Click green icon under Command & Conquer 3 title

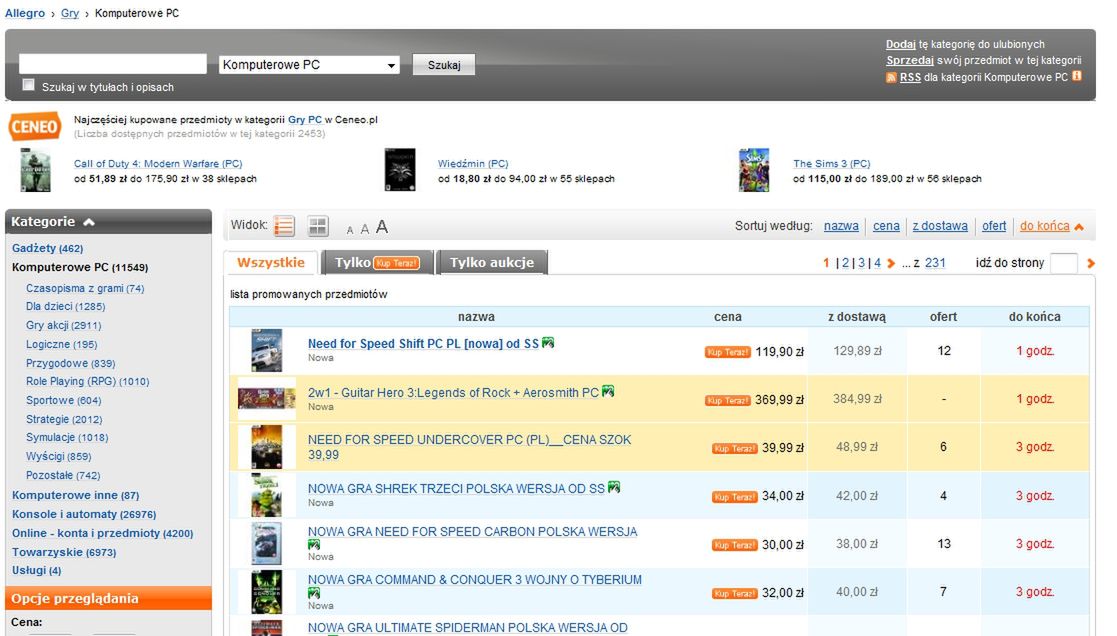click(313, 593)
